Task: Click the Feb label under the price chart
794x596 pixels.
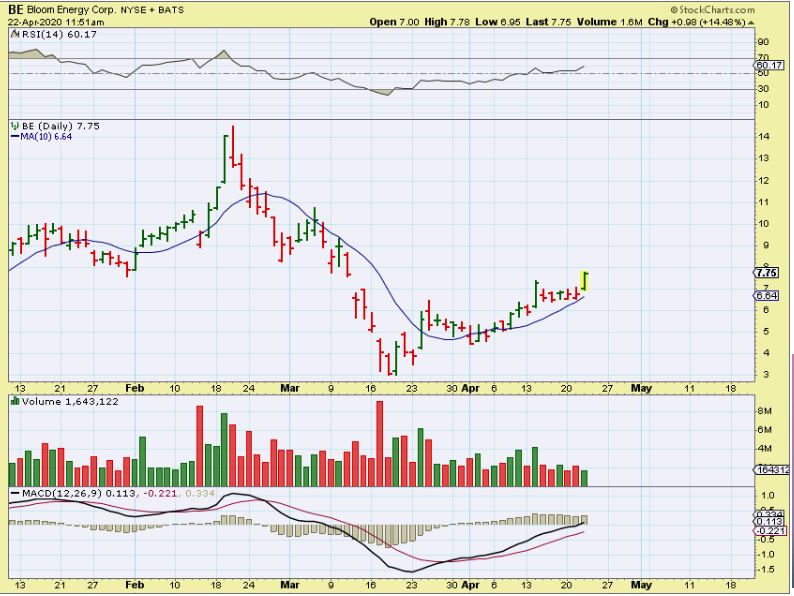Action: click(135, 388)
